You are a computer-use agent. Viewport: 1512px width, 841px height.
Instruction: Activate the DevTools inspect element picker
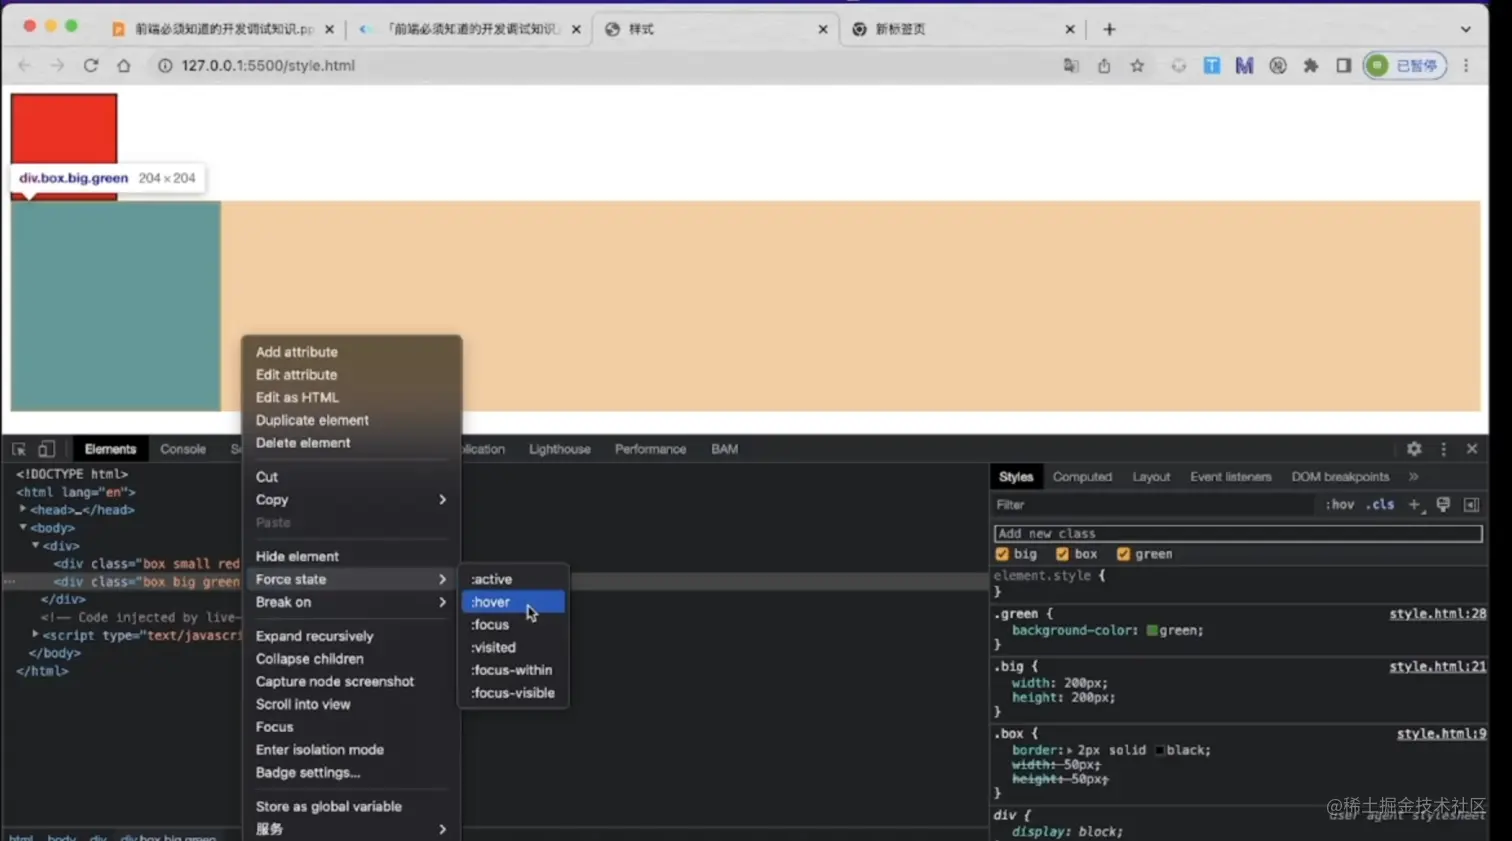click(x=19, y=449)
